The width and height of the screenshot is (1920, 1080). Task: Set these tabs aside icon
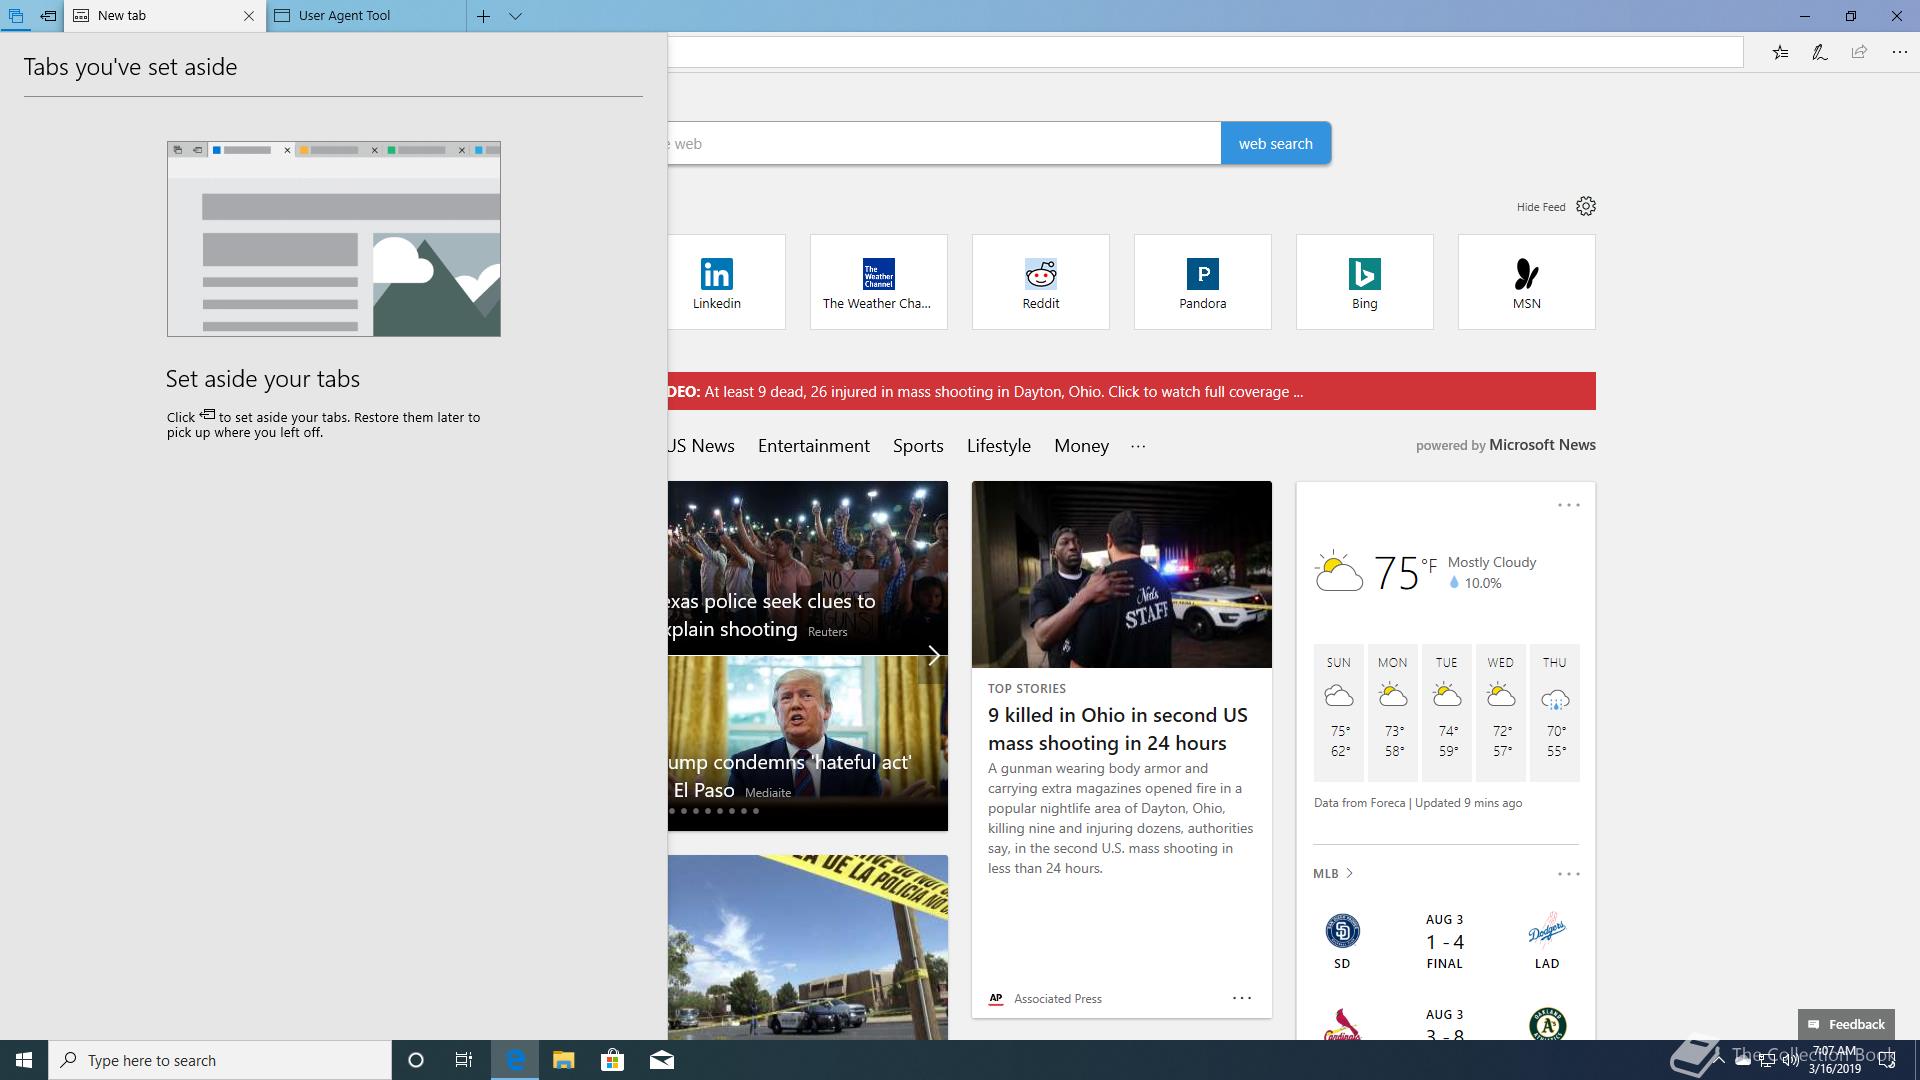[x=48, y=16]
